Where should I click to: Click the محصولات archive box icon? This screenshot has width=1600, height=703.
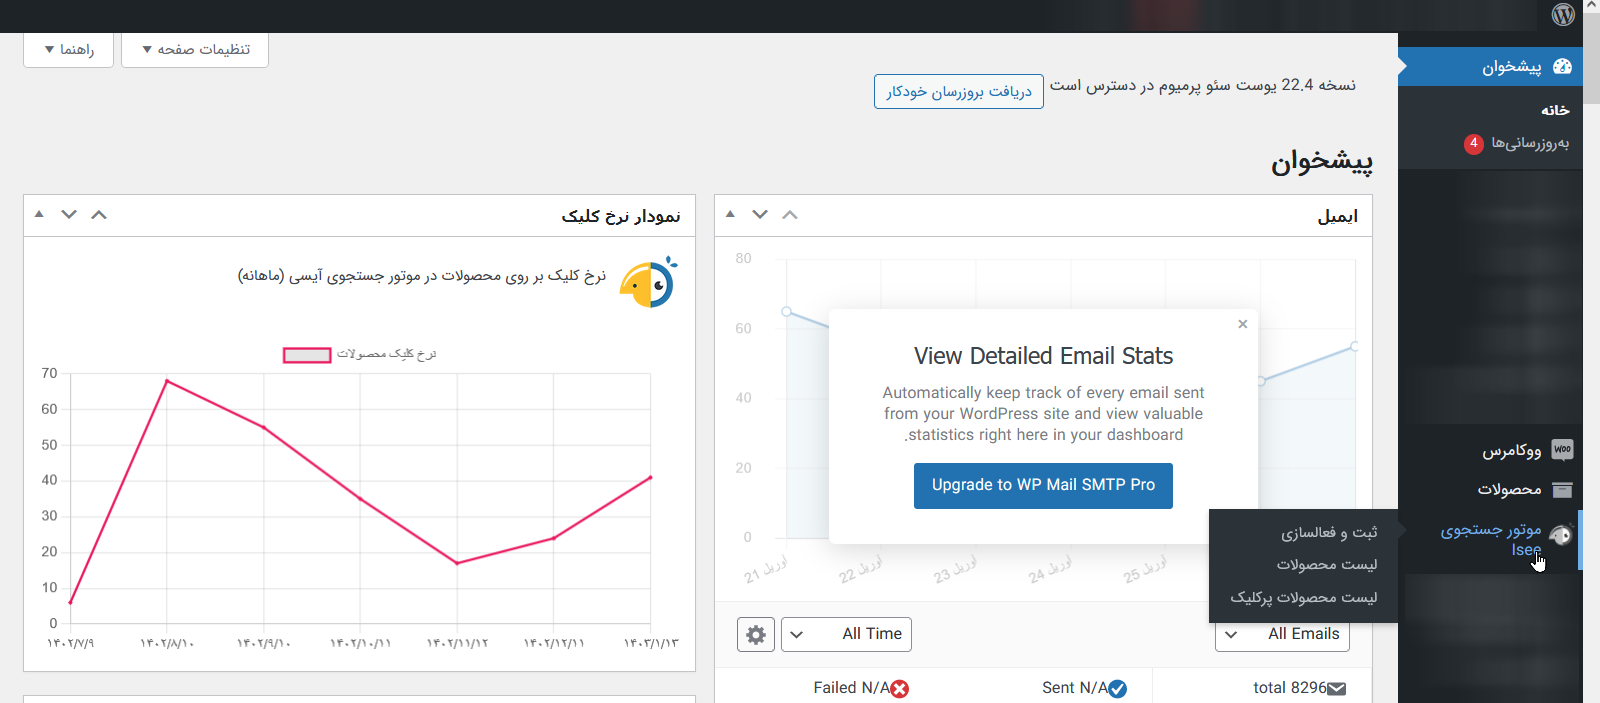tap(1562, 489)
